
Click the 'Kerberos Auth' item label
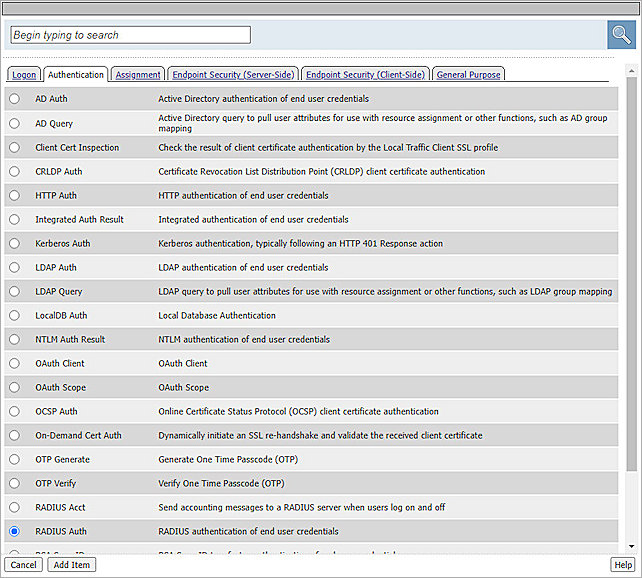pyautogui.click(x=63, y=244)
